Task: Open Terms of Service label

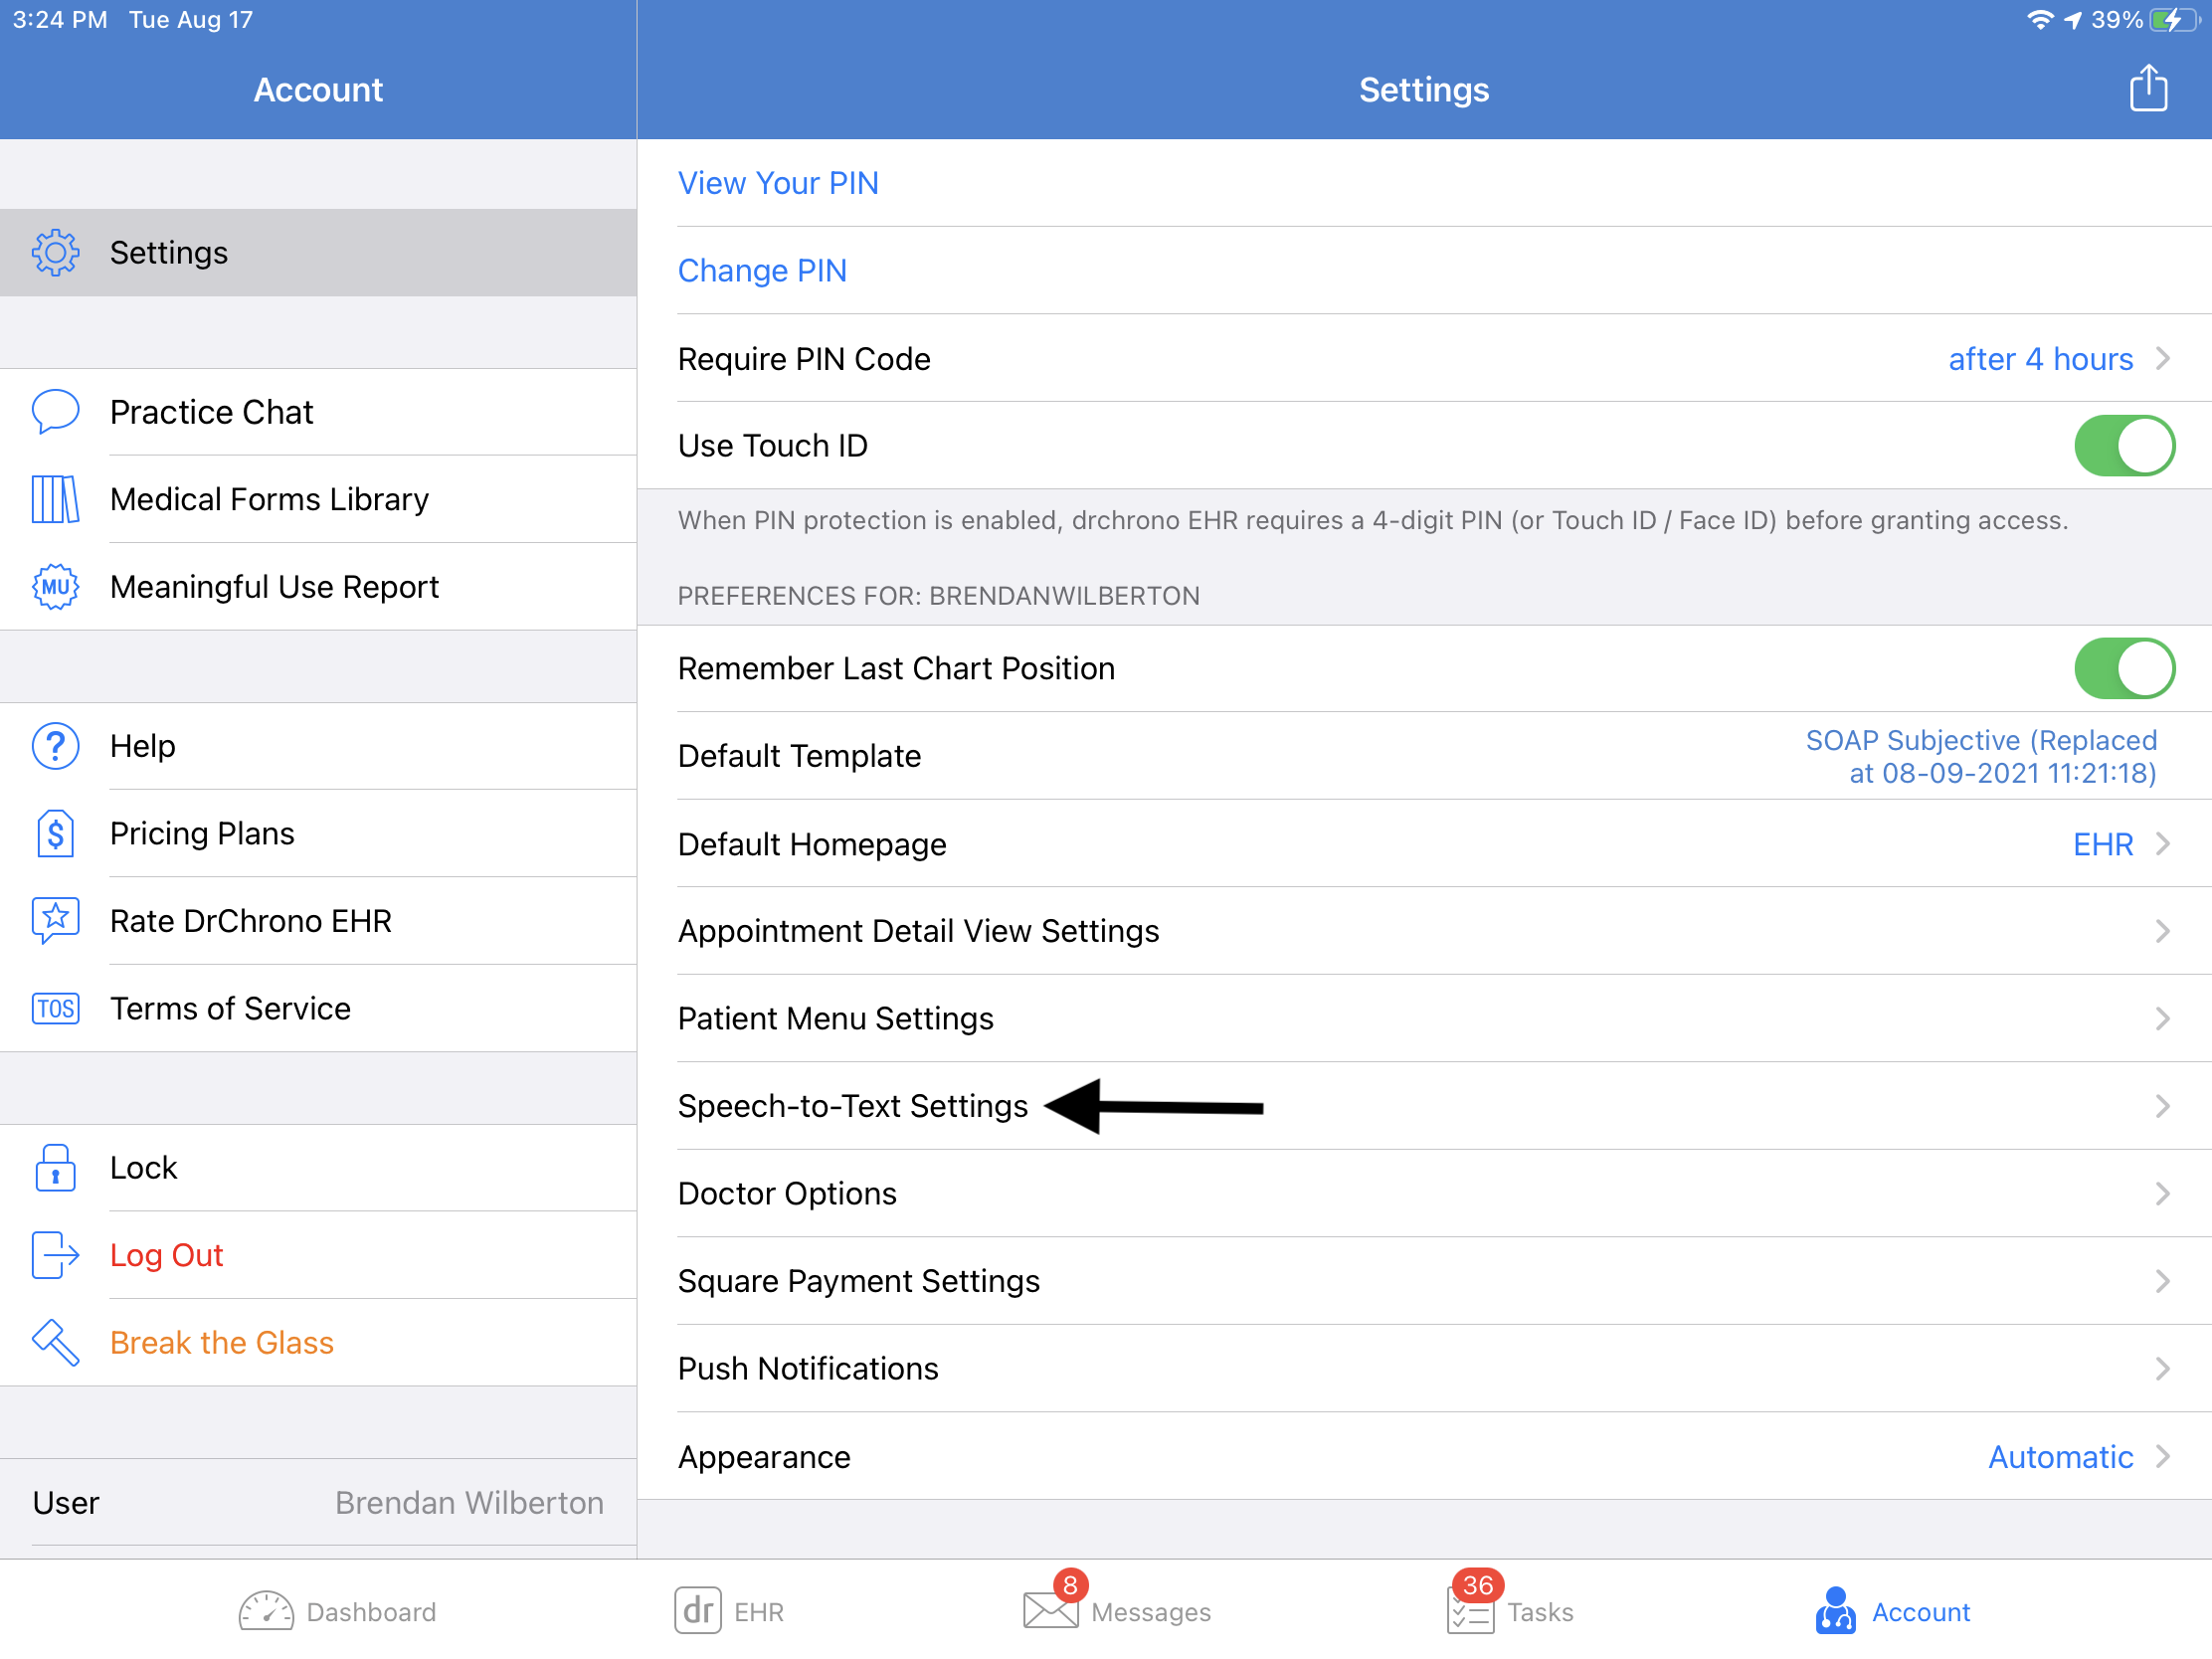Action: coord(230,1008)
